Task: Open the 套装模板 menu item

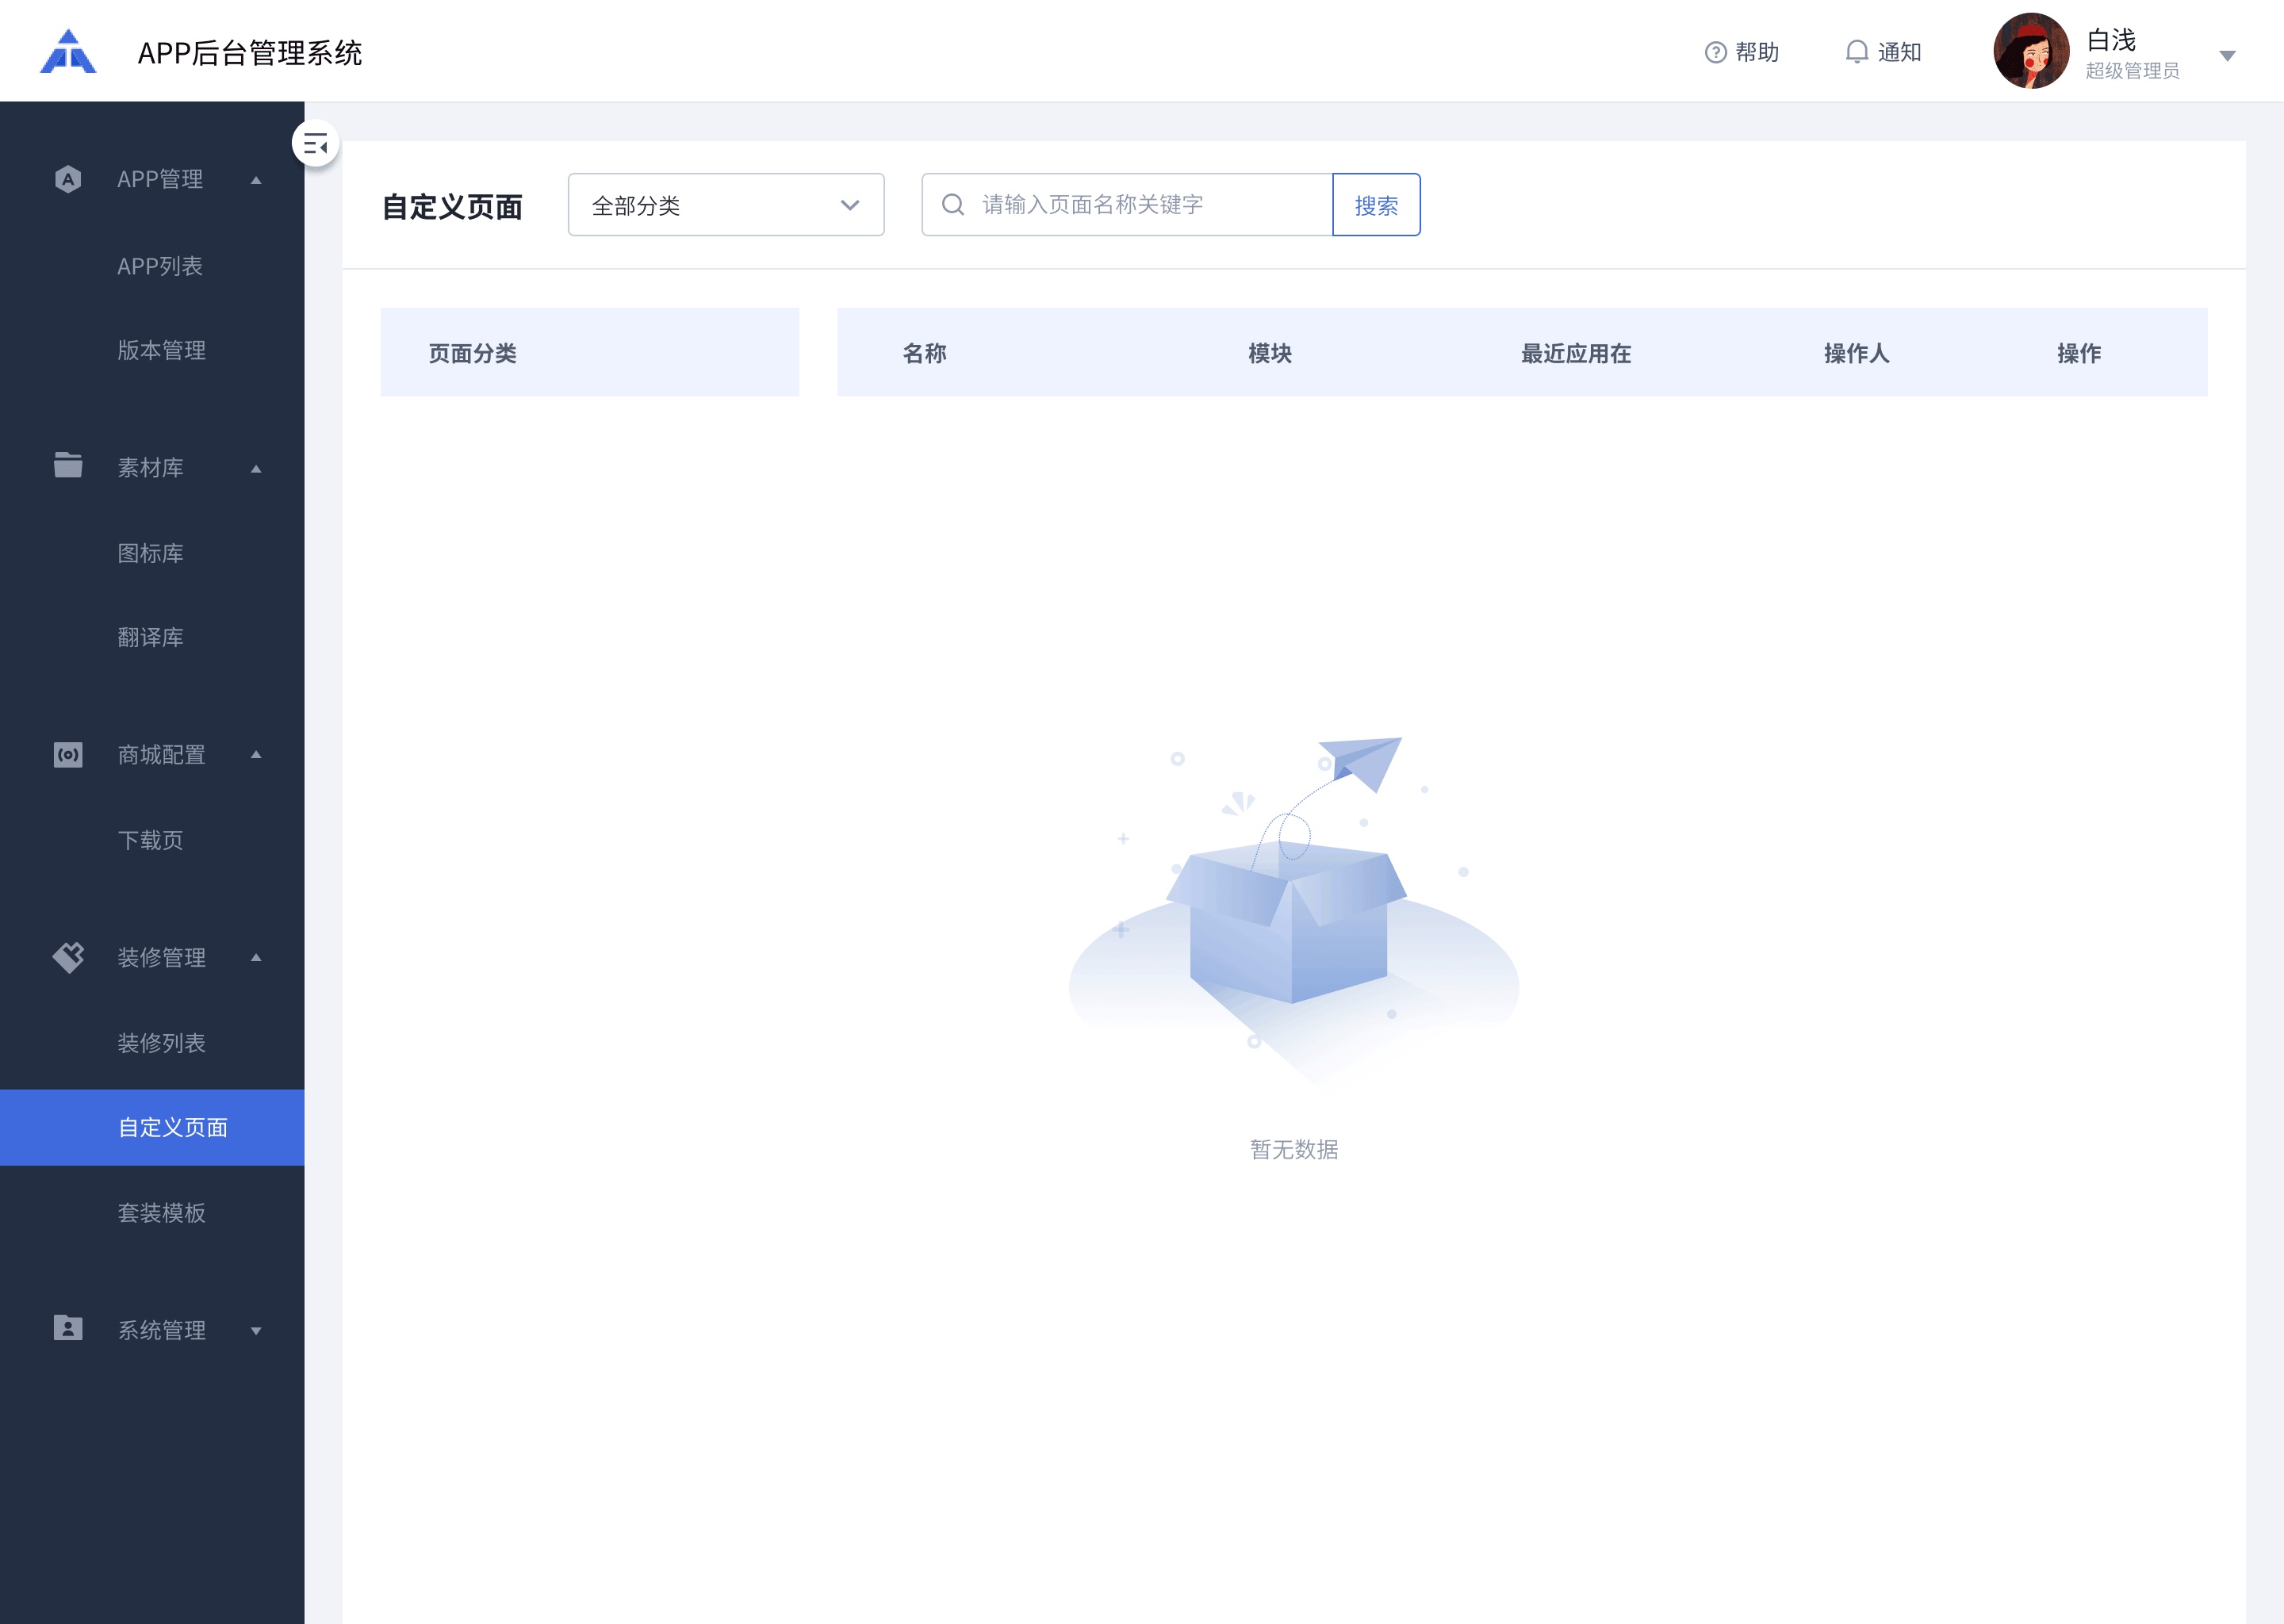Action: (161, 1213)
